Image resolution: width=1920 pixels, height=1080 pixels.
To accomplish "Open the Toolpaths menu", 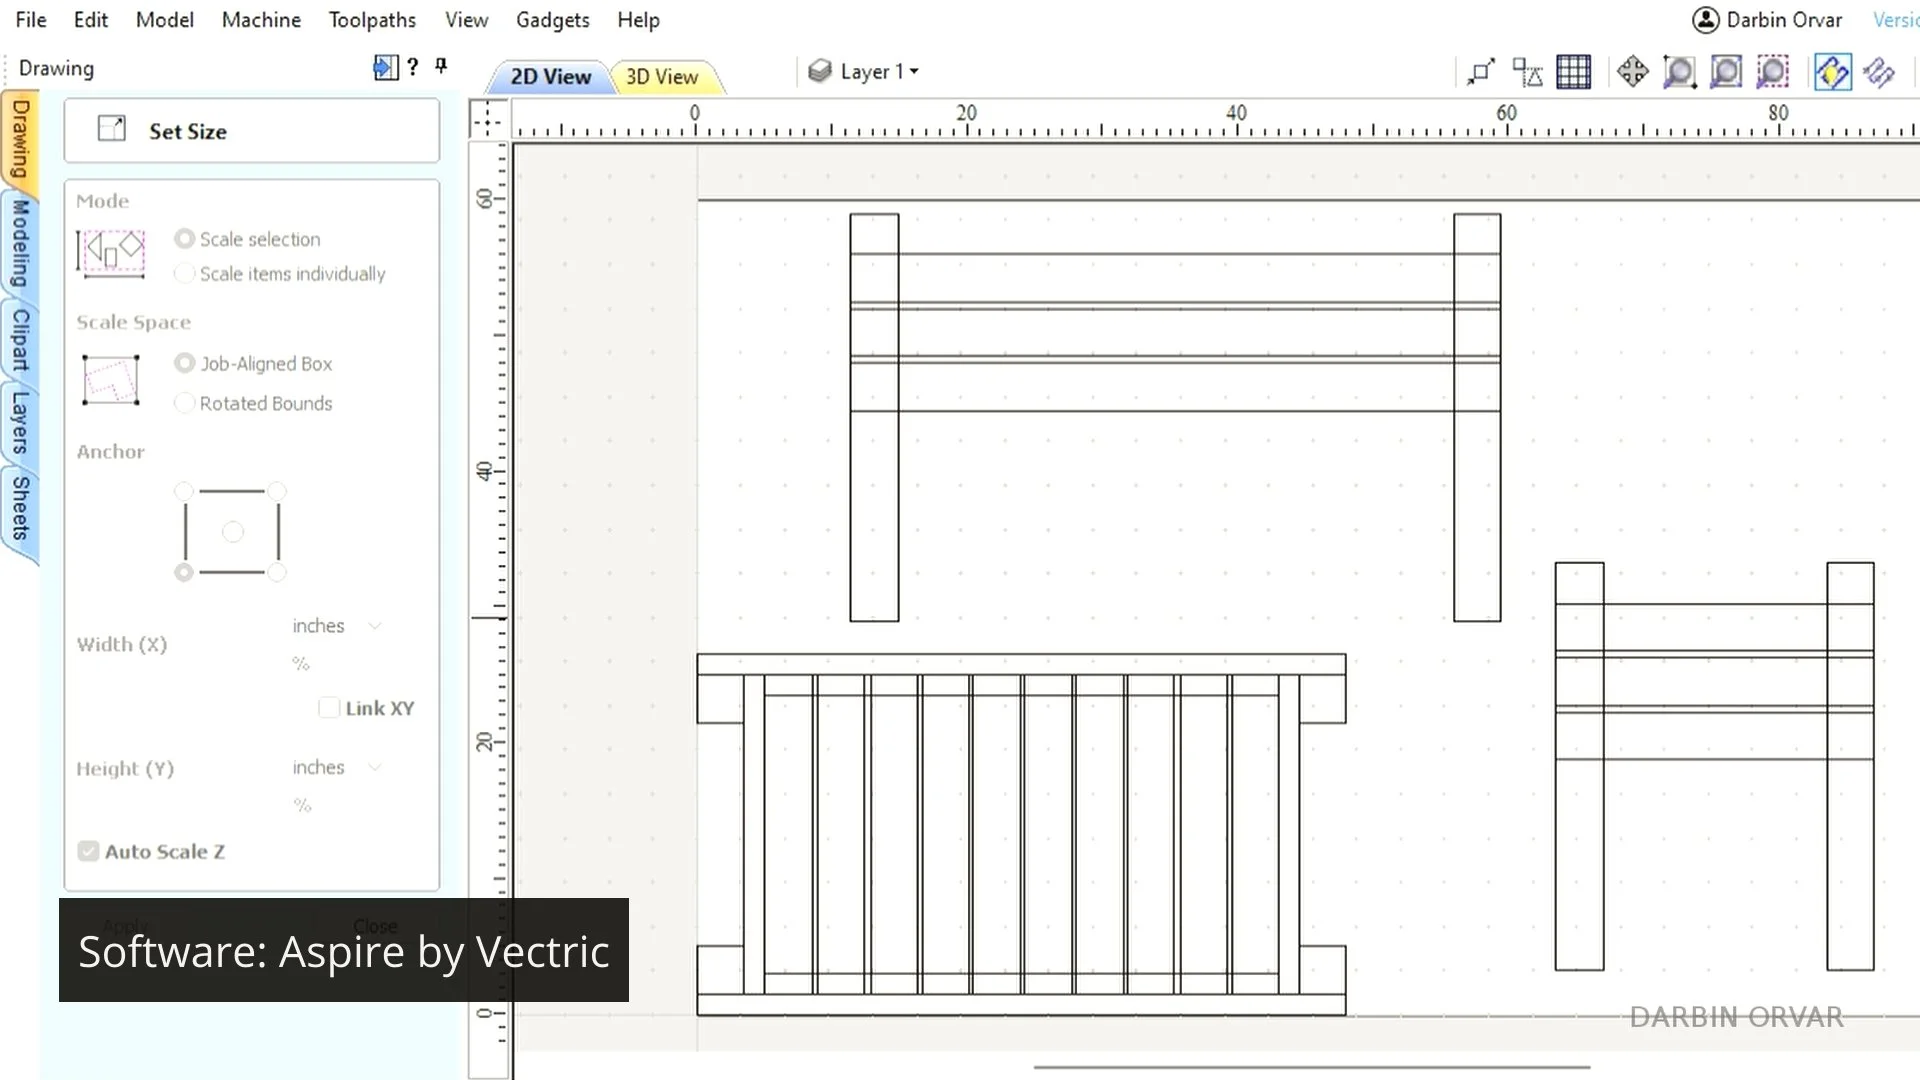I will [x=372, y=20].
